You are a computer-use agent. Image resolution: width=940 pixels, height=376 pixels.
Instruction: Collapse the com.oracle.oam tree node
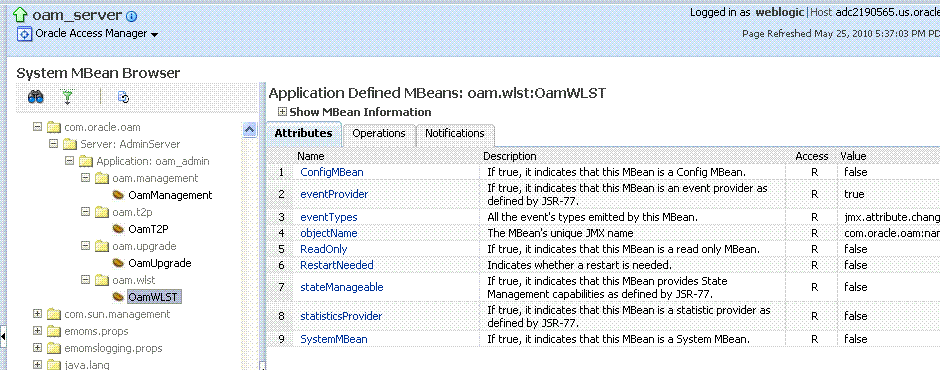coord(38,127)
